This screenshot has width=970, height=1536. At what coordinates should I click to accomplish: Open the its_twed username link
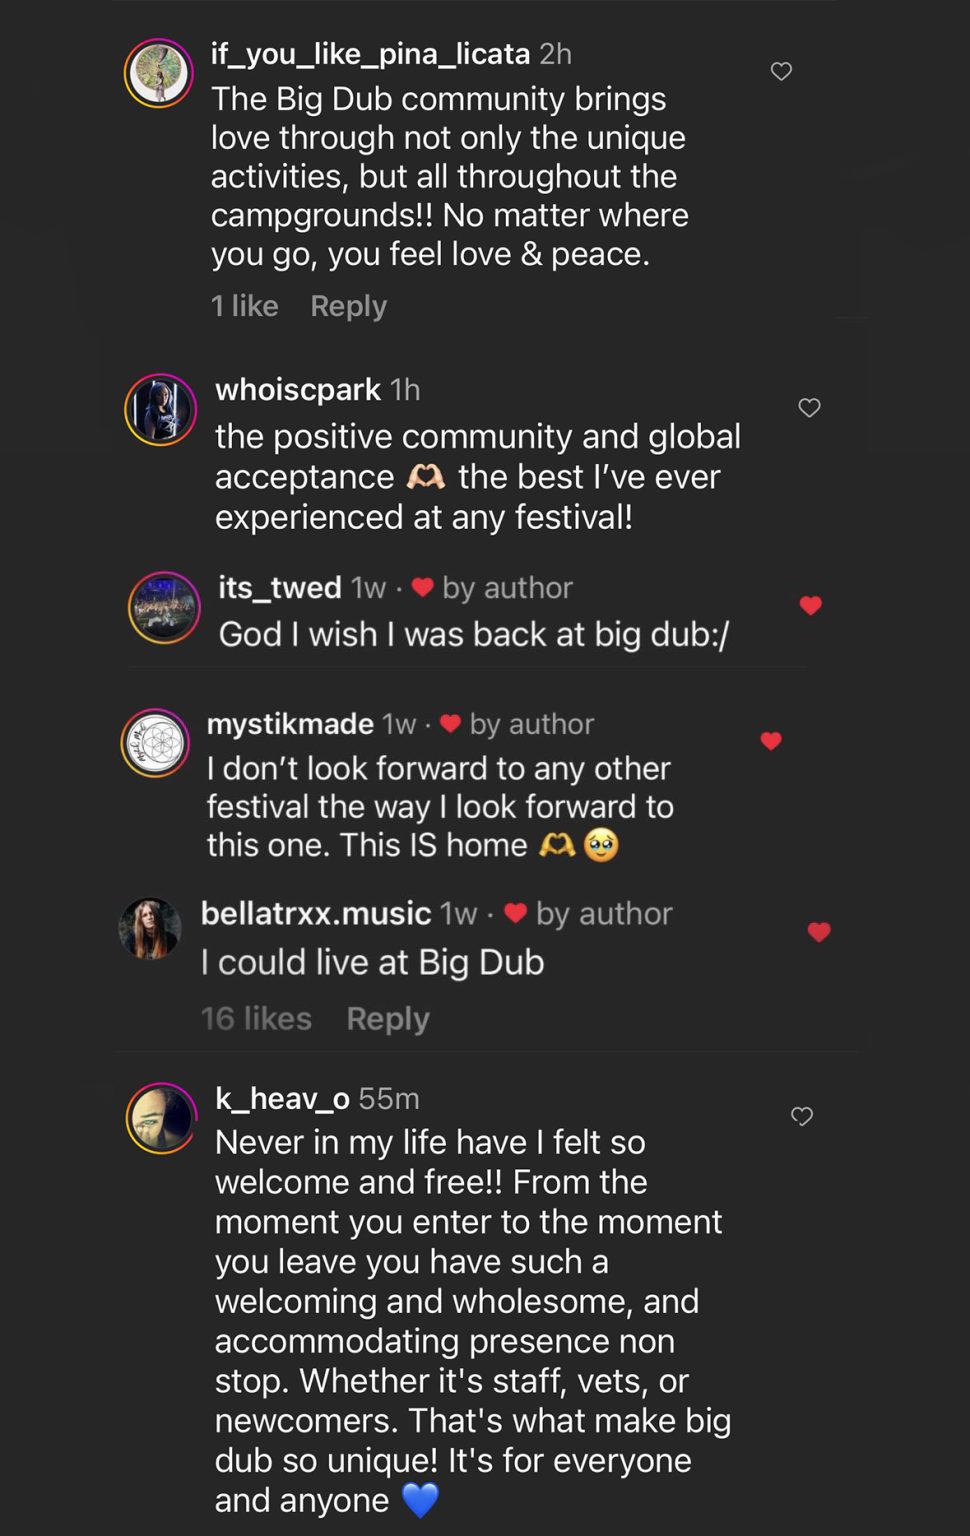pyautogui.click(x=280, y=587)
